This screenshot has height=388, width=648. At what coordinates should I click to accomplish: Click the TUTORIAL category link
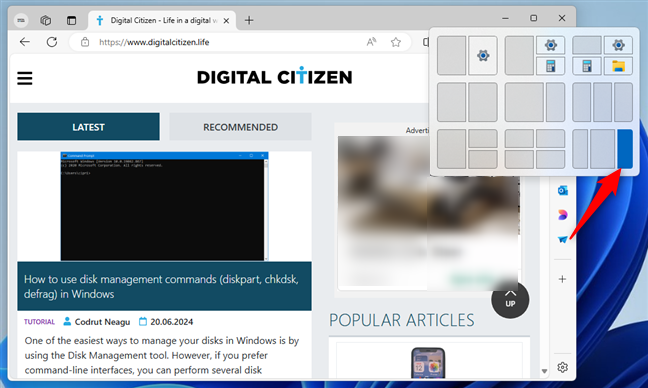tap(39, 321)
